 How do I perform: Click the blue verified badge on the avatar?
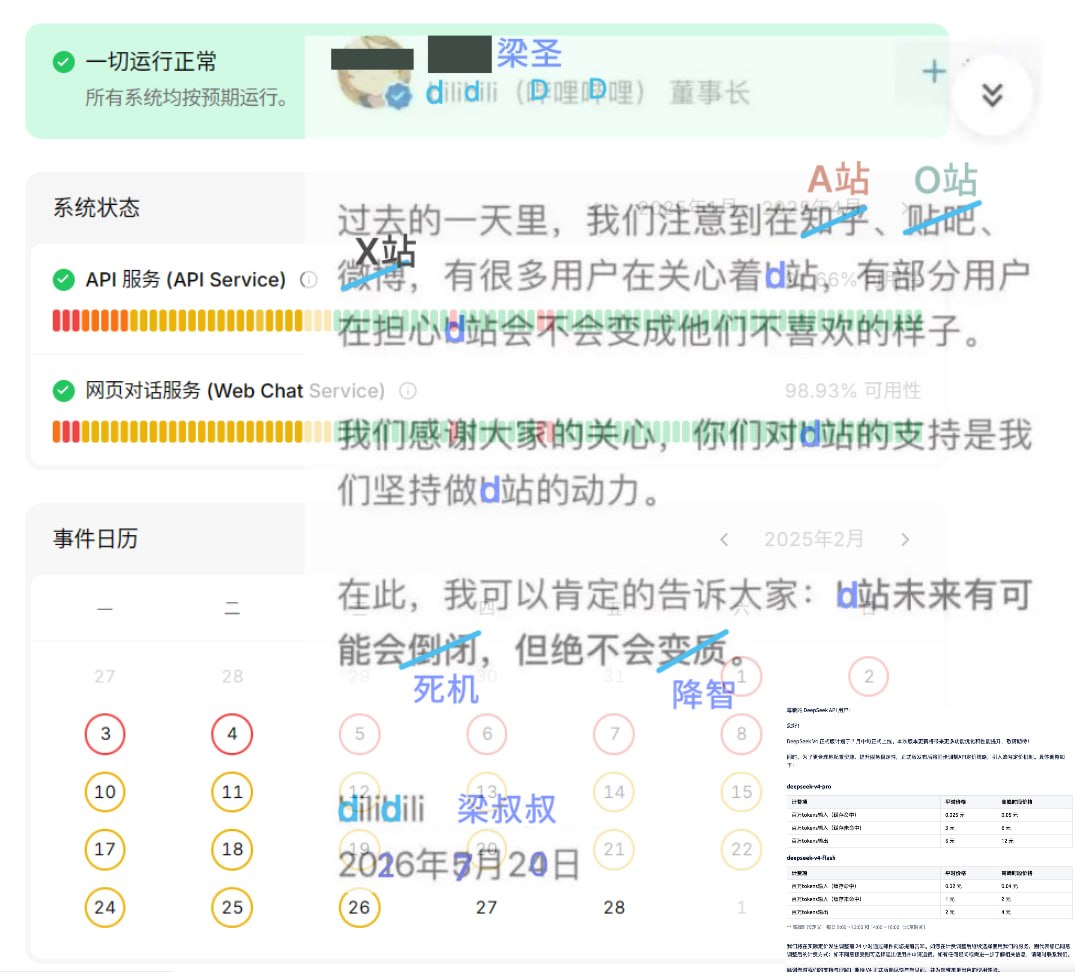(398, 95)
